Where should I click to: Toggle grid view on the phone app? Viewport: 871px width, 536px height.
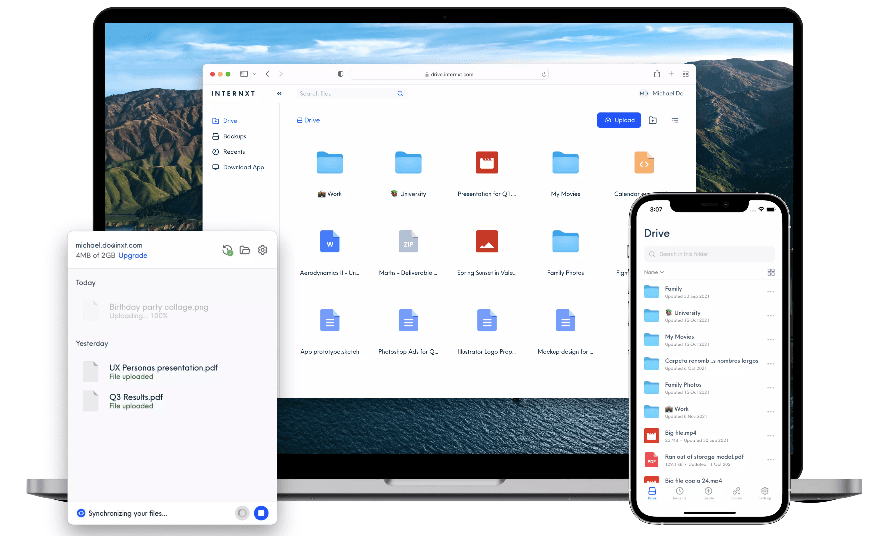click(771, 272)
